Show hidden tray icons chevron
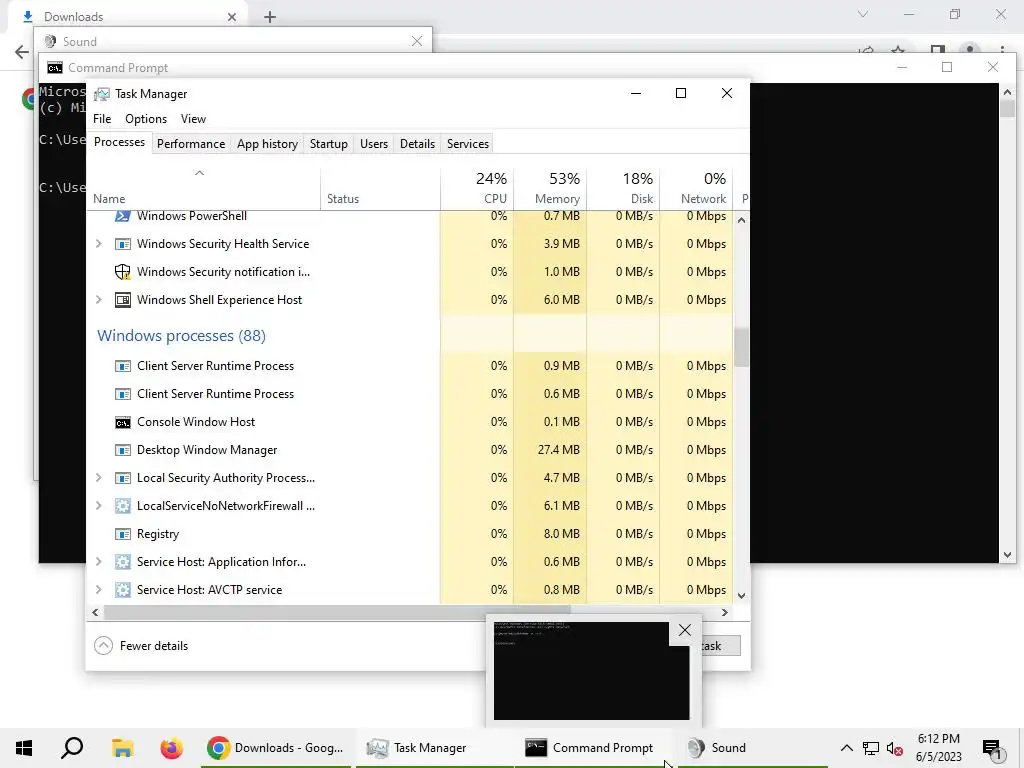The image size is (1024, 768). 846,748
